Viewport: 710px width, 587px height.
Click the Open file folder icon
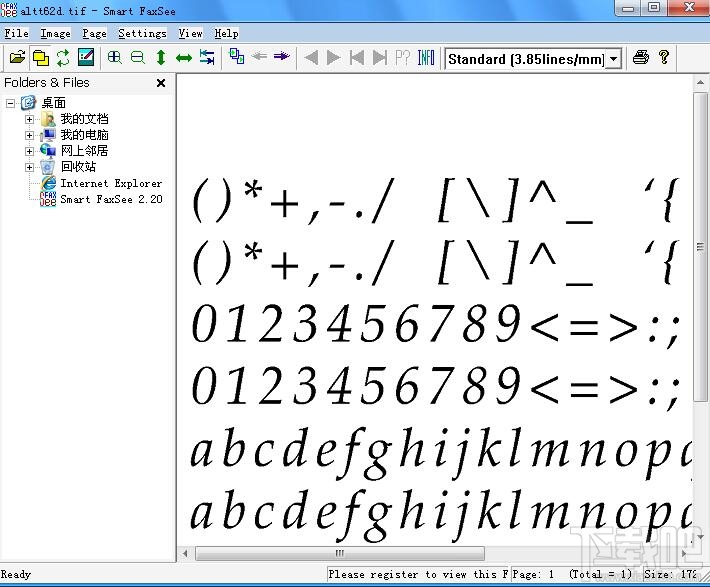17,58
